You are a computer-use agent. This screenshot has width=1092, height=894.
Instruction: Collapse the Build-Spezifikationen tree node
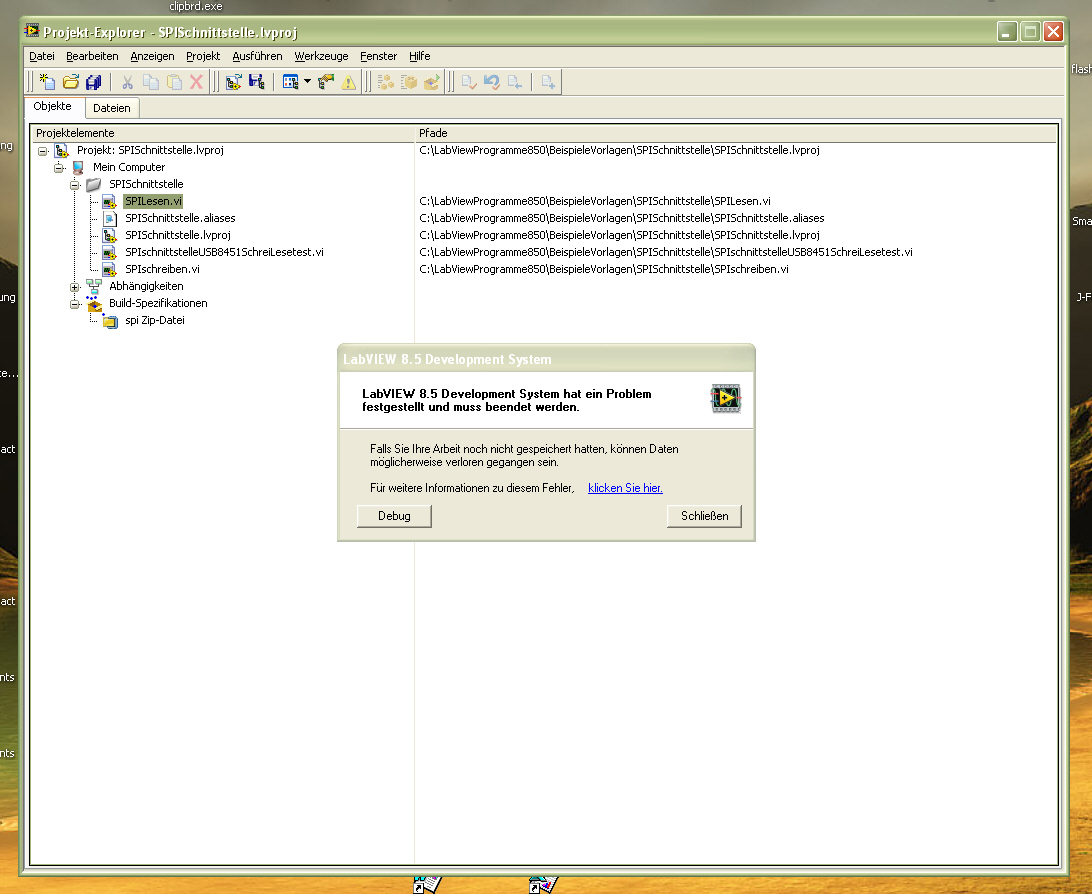75,304
